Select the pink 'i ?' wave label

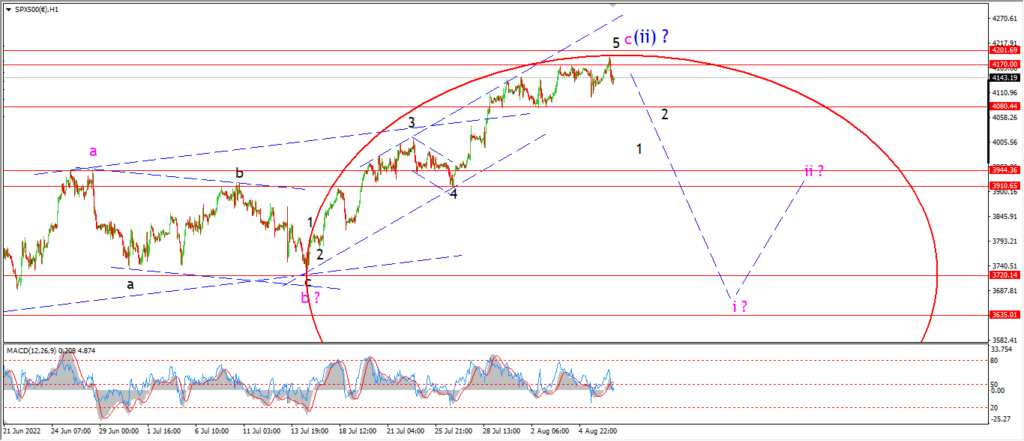(x=739, y=306)
